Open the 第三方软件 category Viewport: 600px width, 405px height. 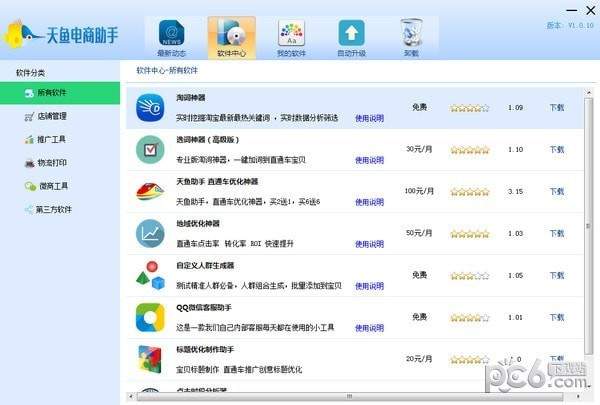coord(54,209)
